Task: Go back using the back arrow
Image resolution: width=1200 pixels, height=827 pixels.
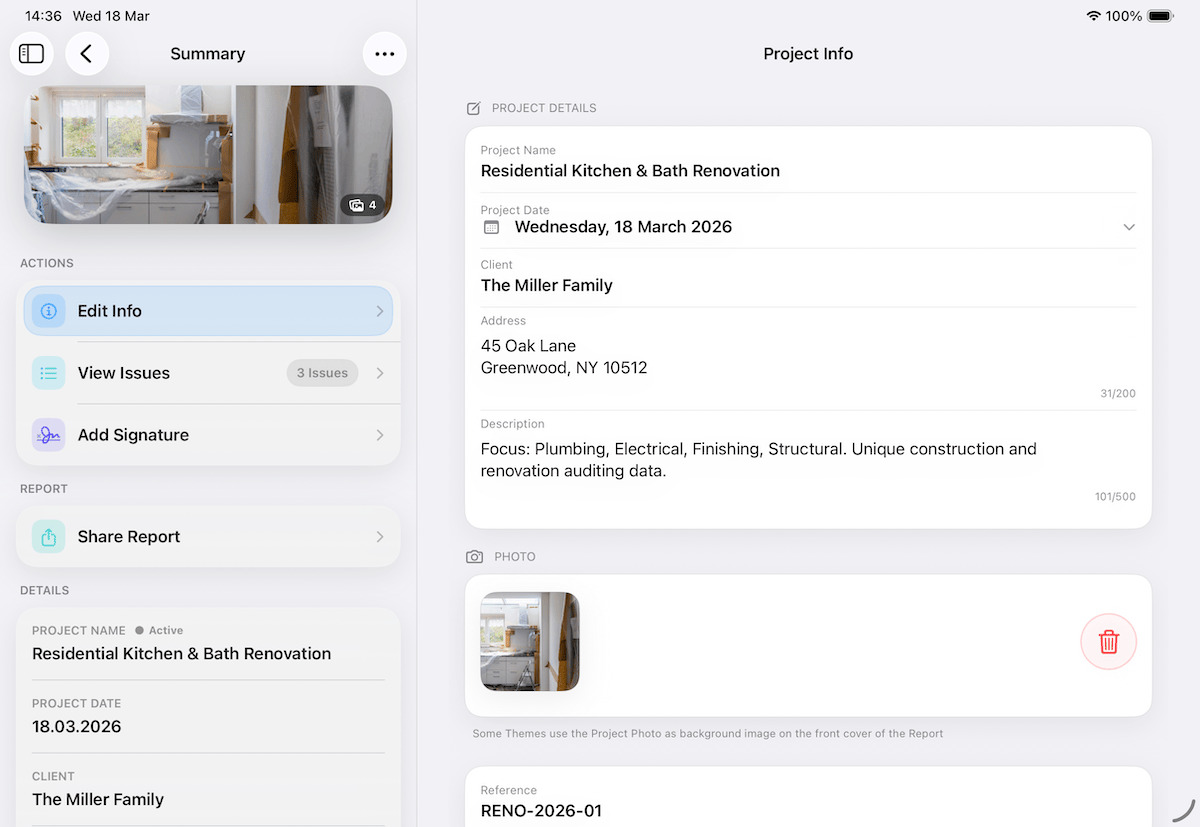Action: point(87,54)
